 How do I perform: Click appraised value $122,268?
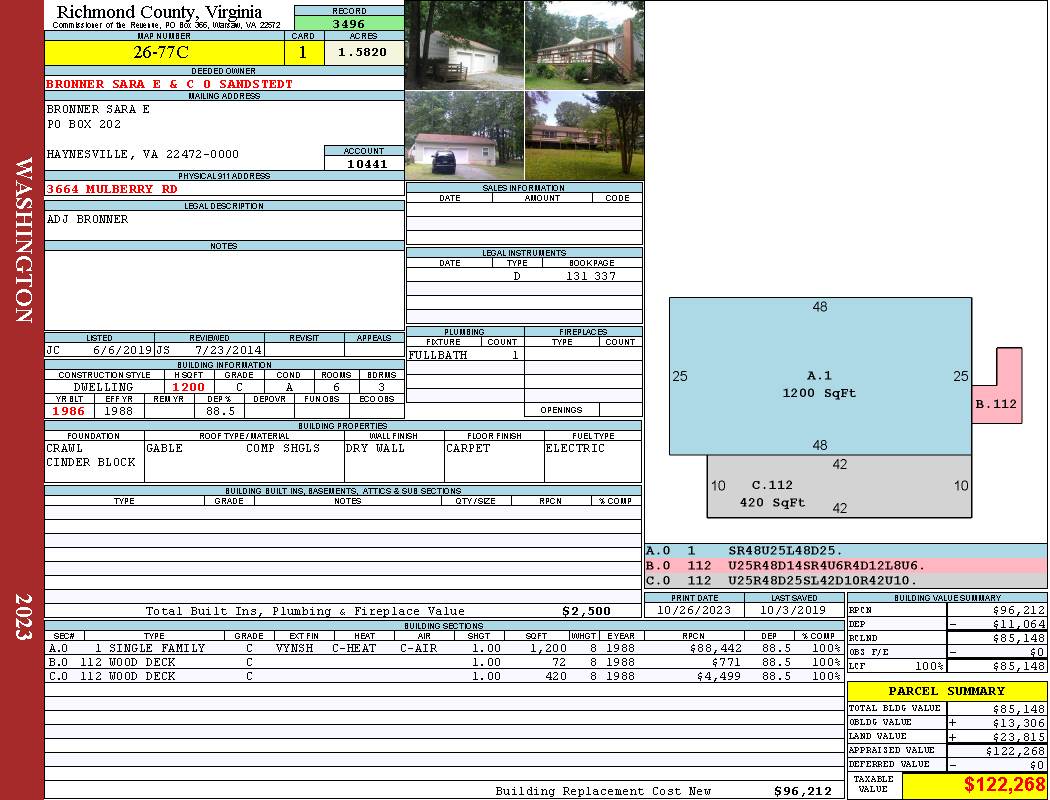click(1015, 751)
